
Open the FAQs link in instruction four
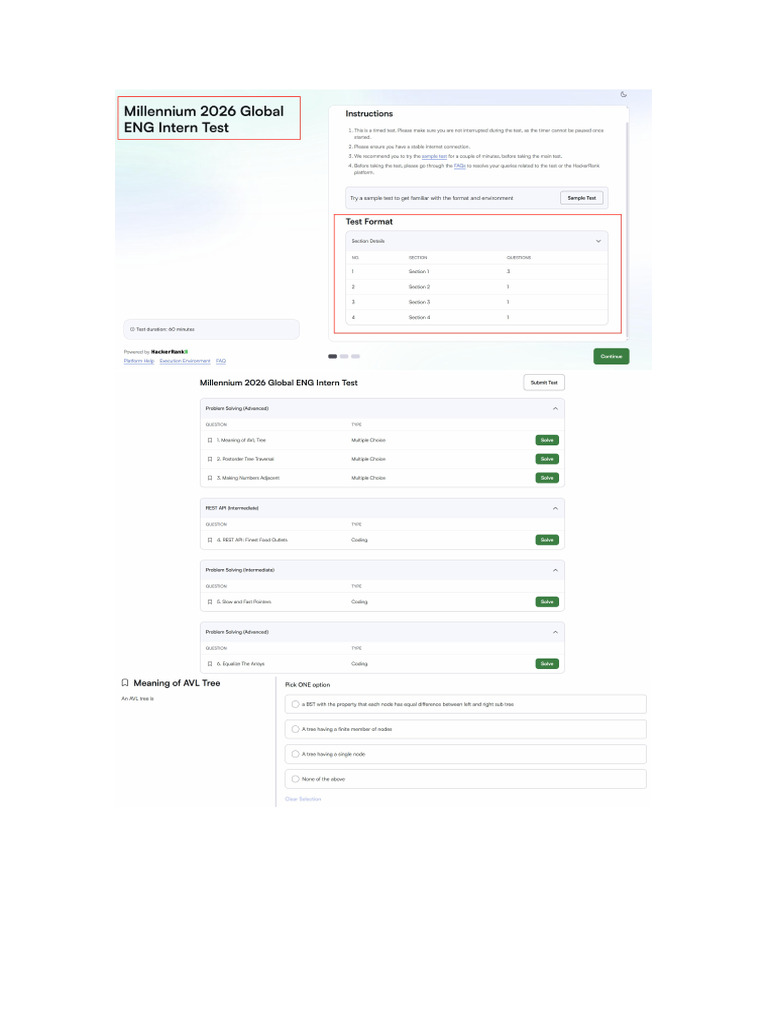[460, 166]
